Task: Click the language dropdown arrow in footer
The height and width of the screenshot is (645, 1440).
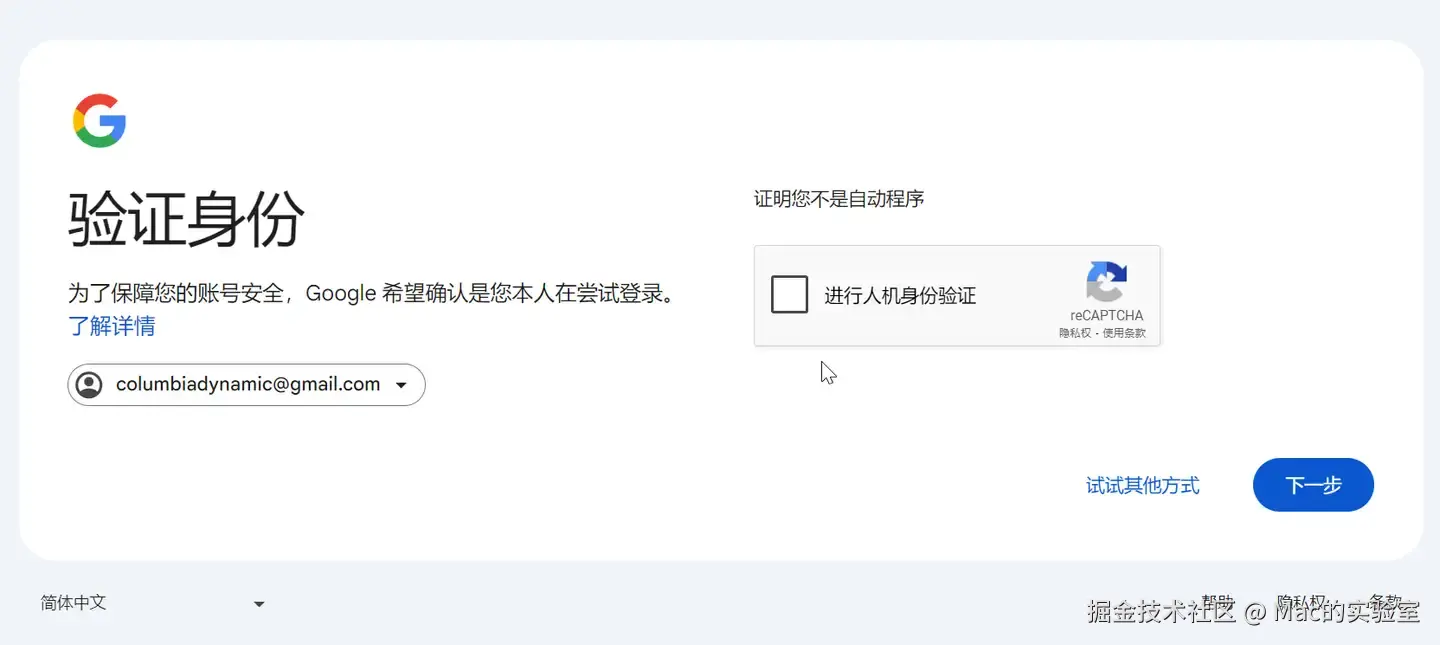Action: tap(259, 604)
